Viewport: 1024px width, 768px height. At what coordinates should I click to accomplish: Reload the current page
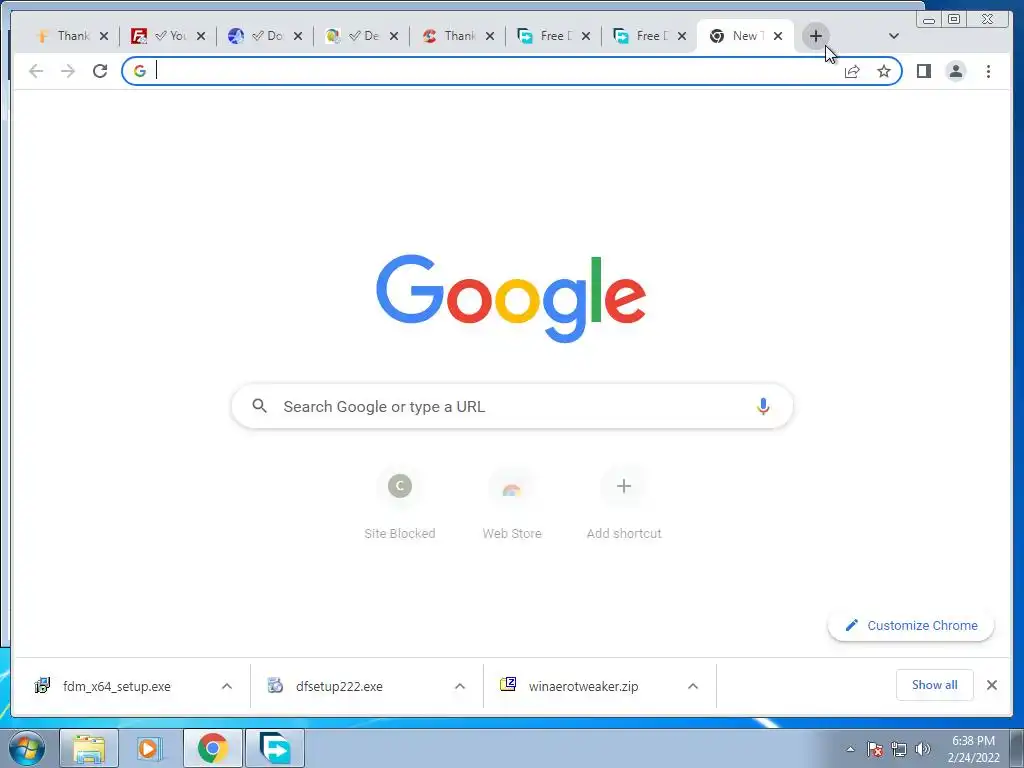100,71
